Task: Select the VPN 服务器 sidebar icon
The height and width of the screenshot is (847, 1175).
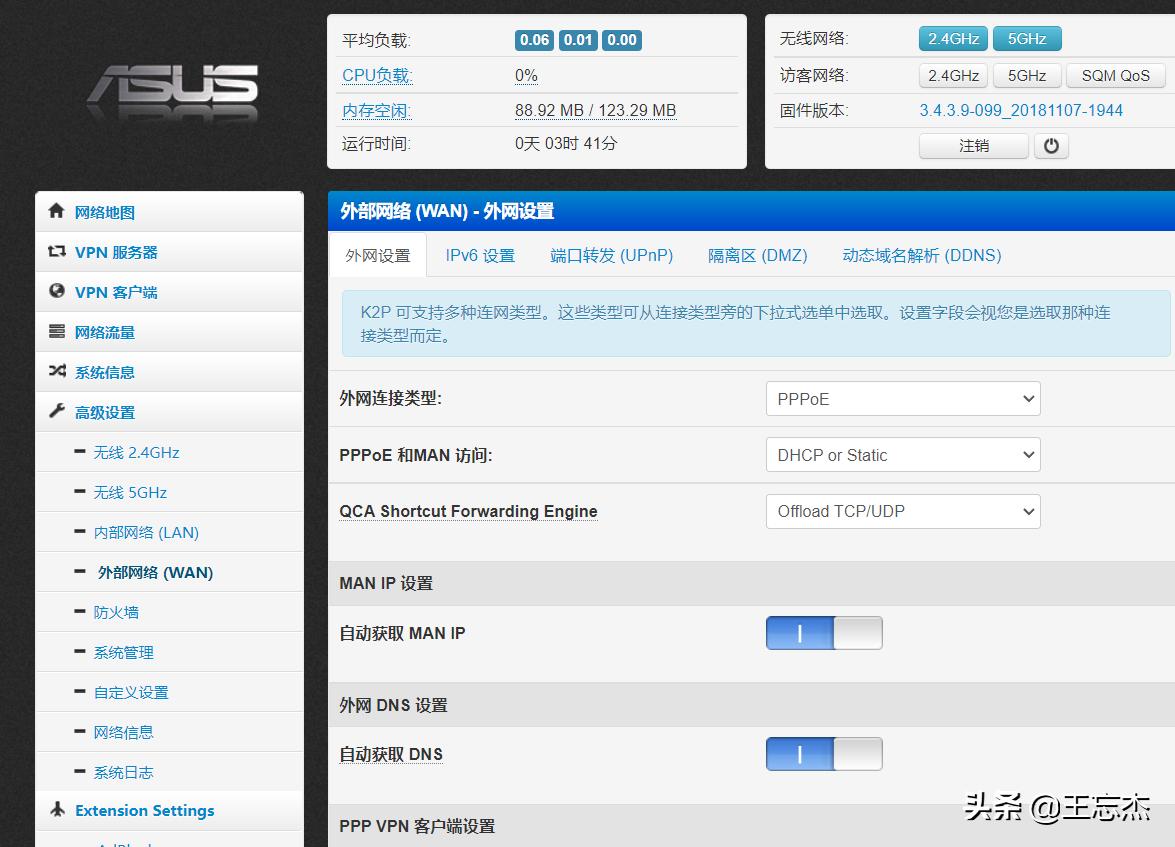Action: tap(57, 252)
